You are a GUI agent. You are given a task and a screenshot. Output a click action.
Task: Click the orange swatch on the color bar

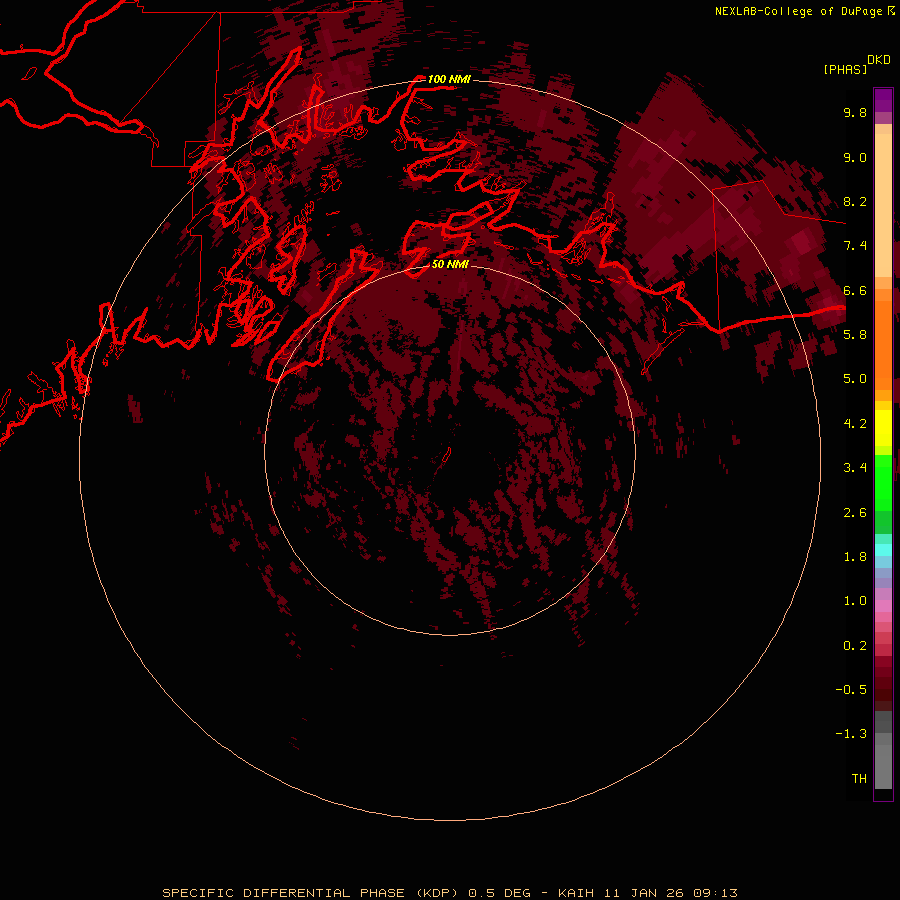click(883, 346)
